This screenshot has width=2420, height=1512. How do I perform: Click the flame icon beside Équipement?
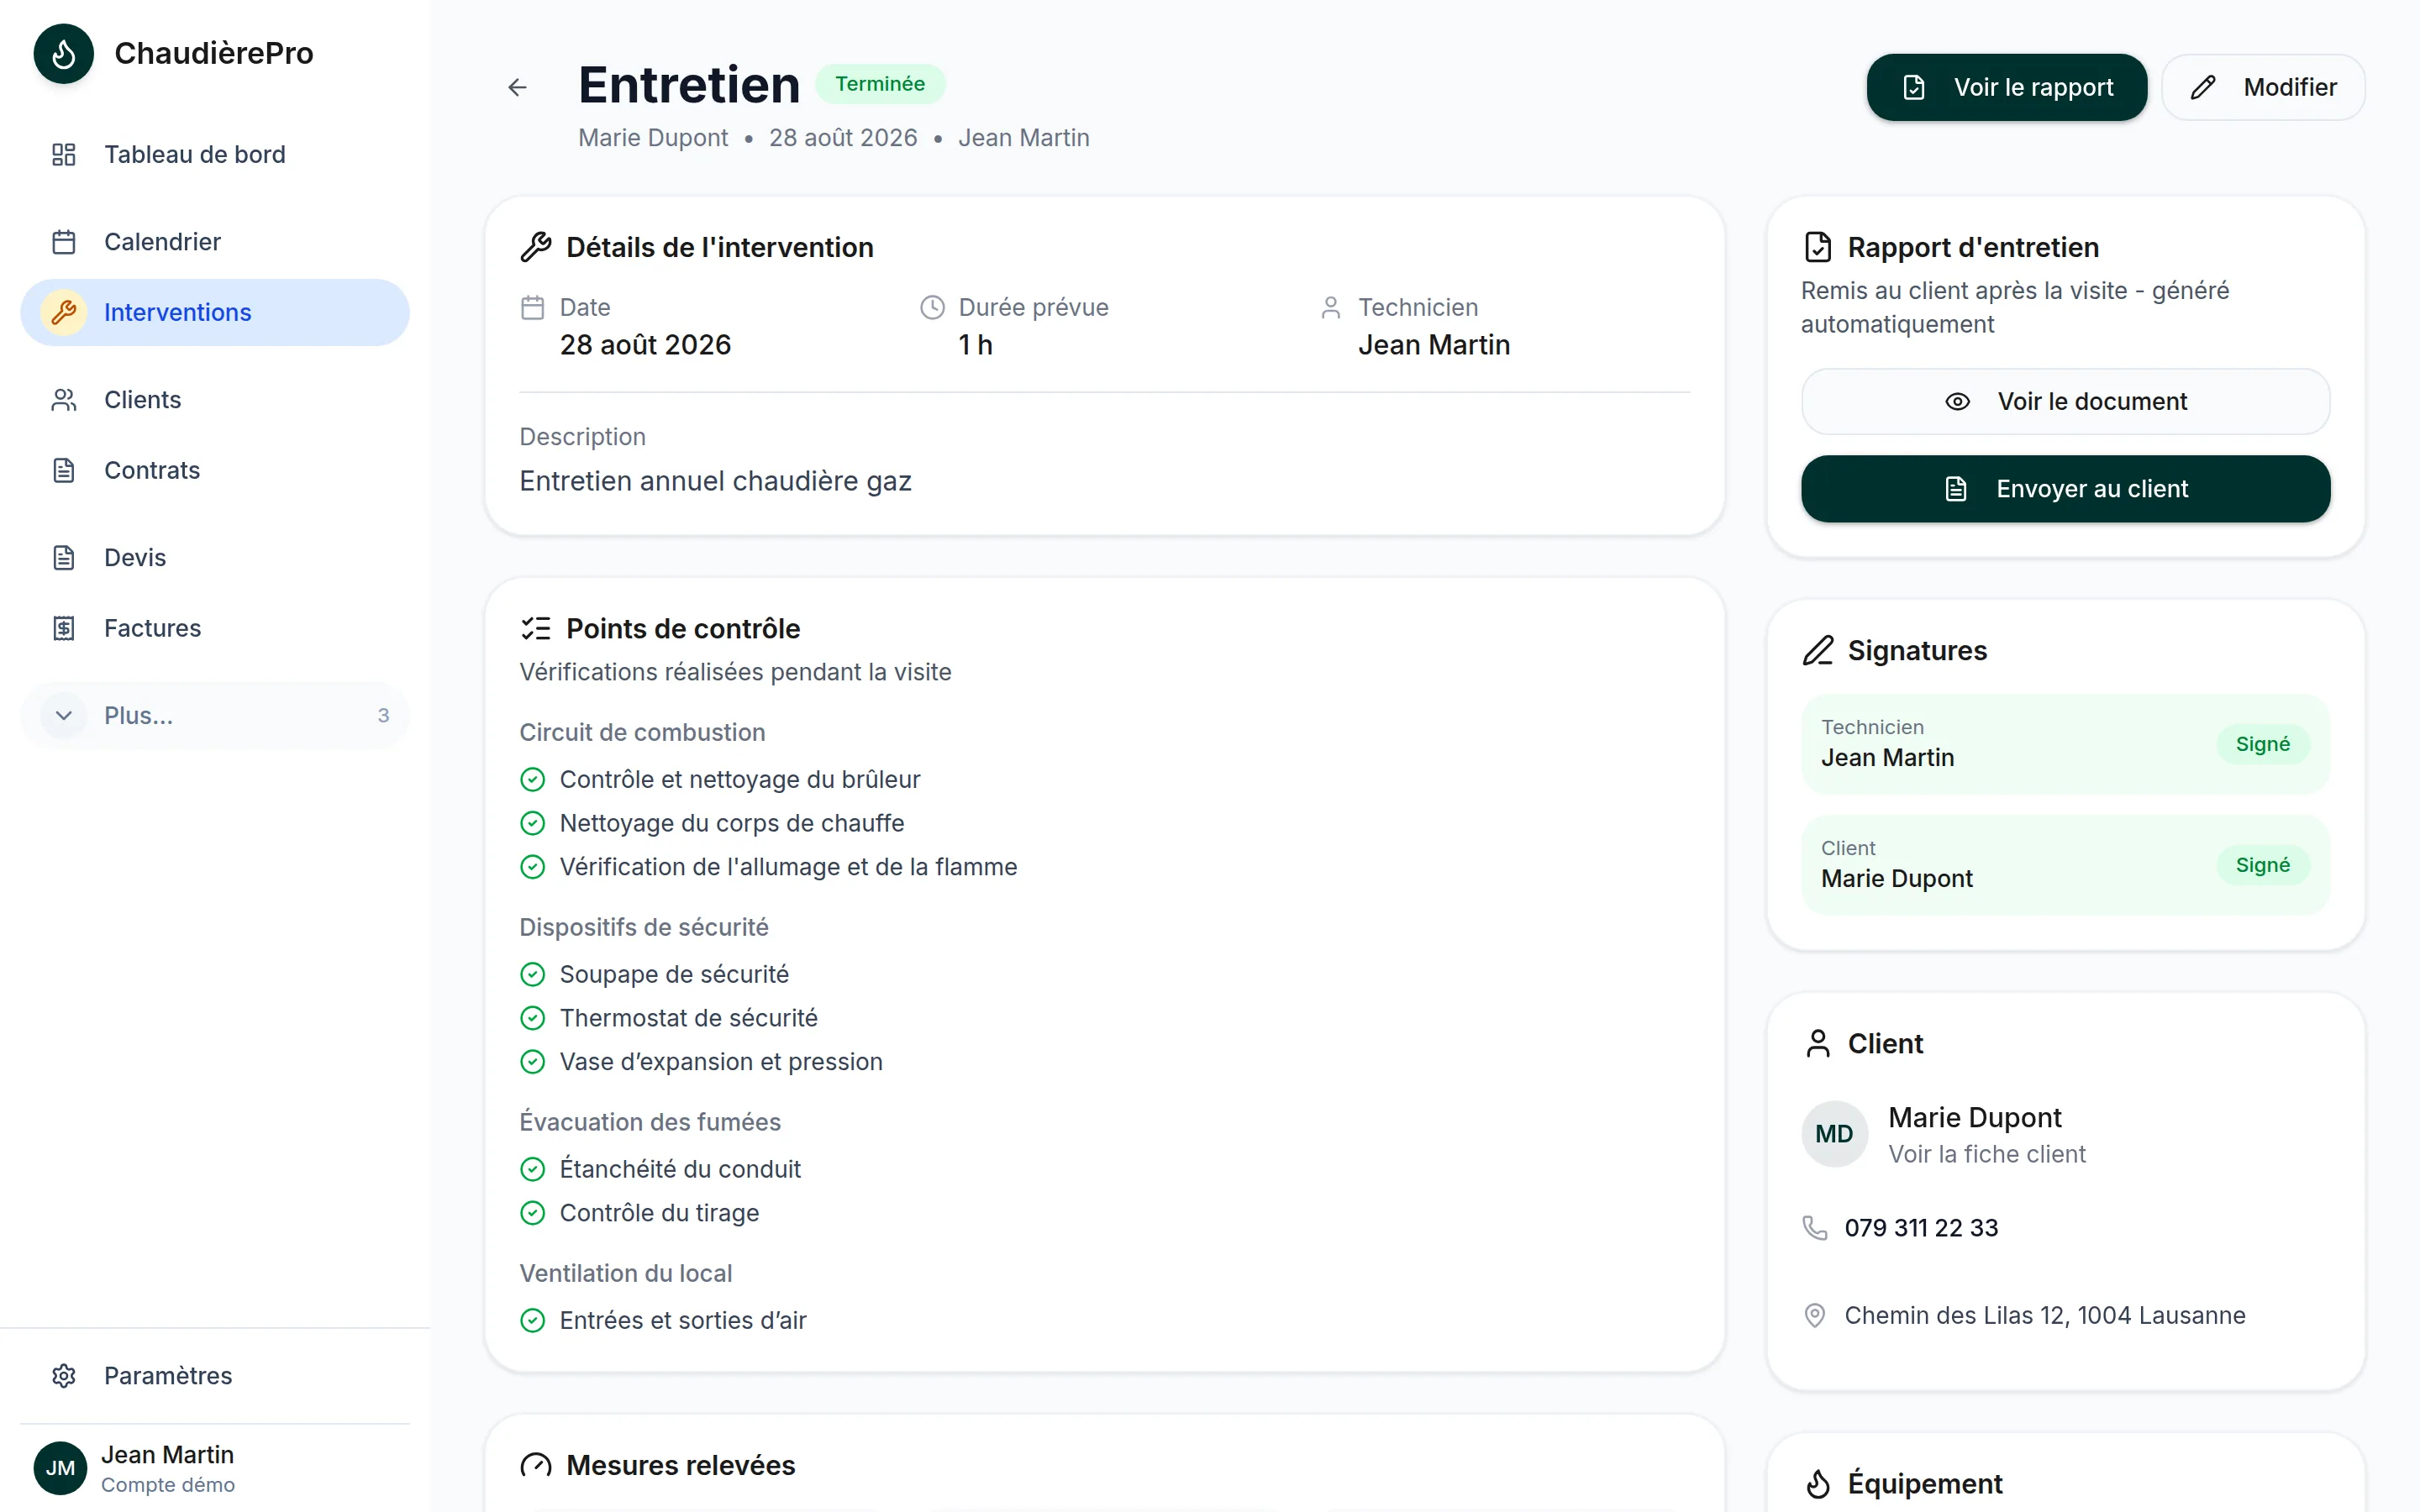coord(1818,1484)
